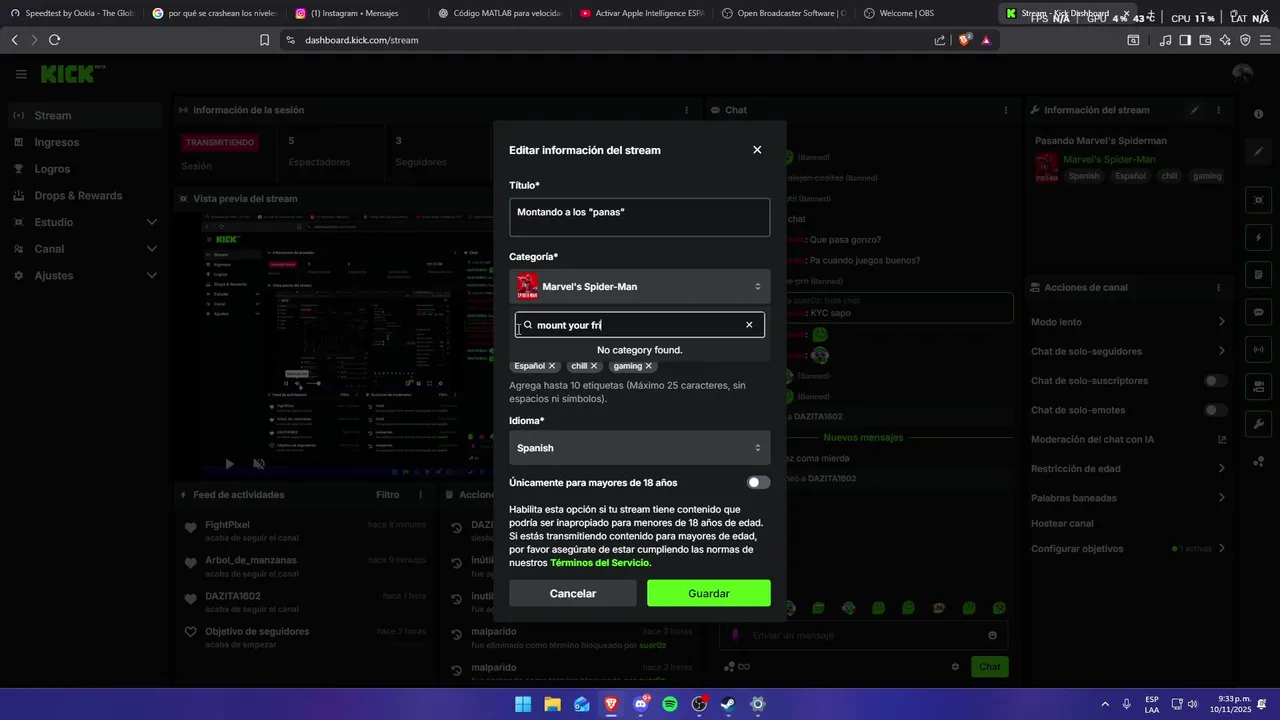1280x720 pixels.
Task: Open the Categoría dropdown showing Marvel's Spider-Man
Action: 640,287
